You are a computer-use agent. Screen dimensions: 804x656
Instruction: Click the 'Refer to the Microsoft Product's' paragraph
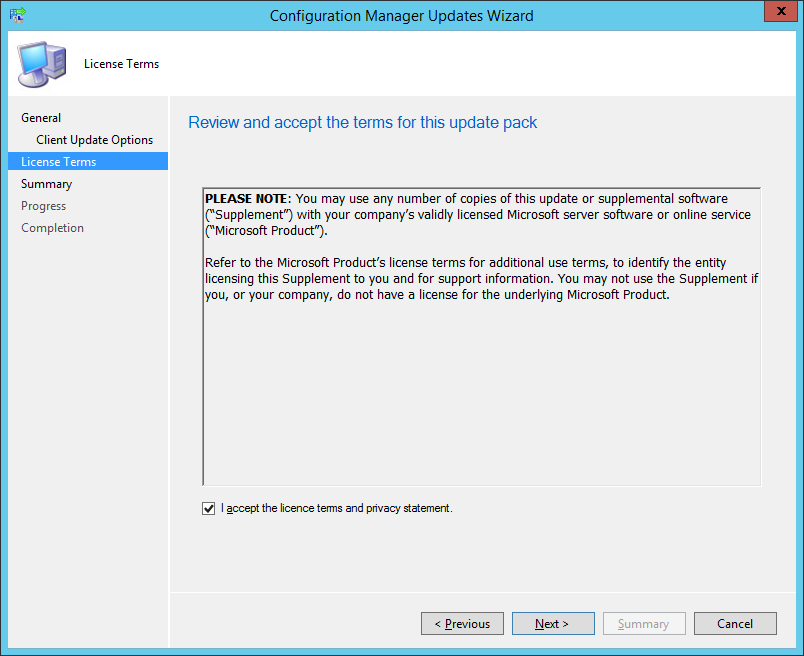(x=481, y=279)
